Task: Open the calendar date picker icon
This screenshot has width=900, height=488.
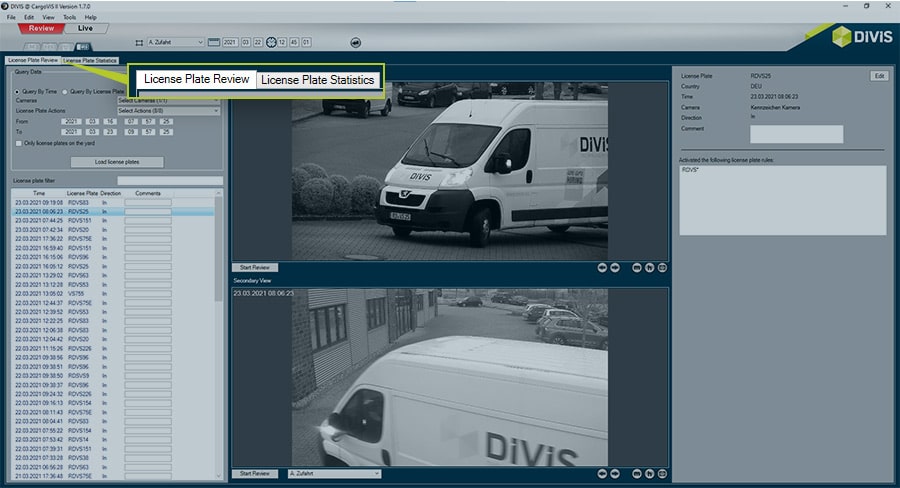Action: [x=214, y=42]
